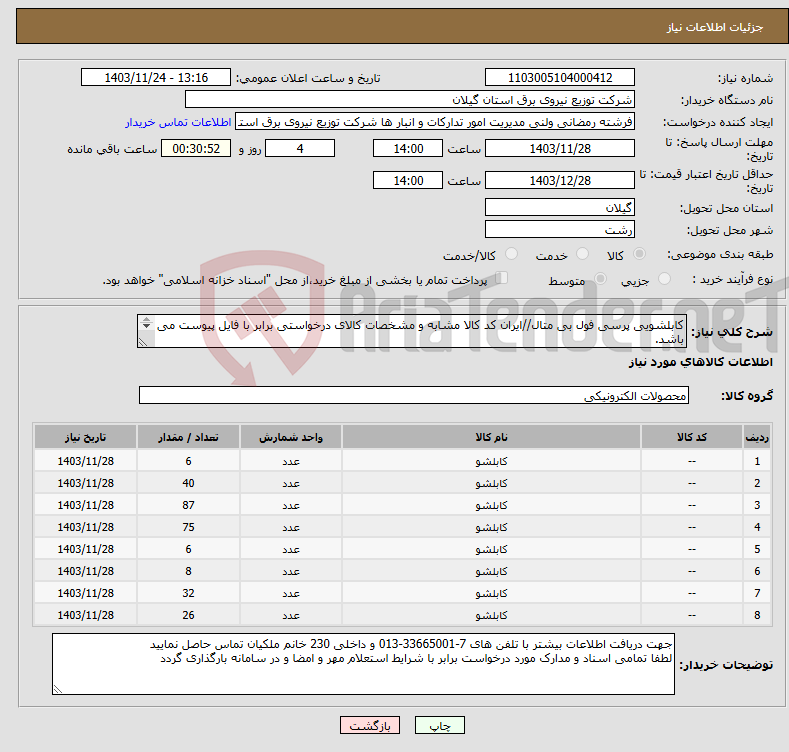Click the delivery province field گیلان
The height and width of the screenshot is (752, 789).
click(560, 207)
